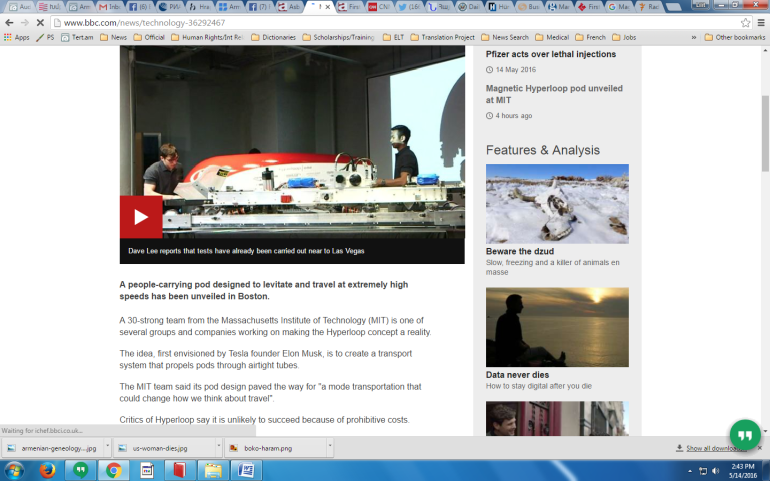Viewport: 770px width, 481px height.
Task: Expand the Scholarships/Training folder
Action: 339,37
